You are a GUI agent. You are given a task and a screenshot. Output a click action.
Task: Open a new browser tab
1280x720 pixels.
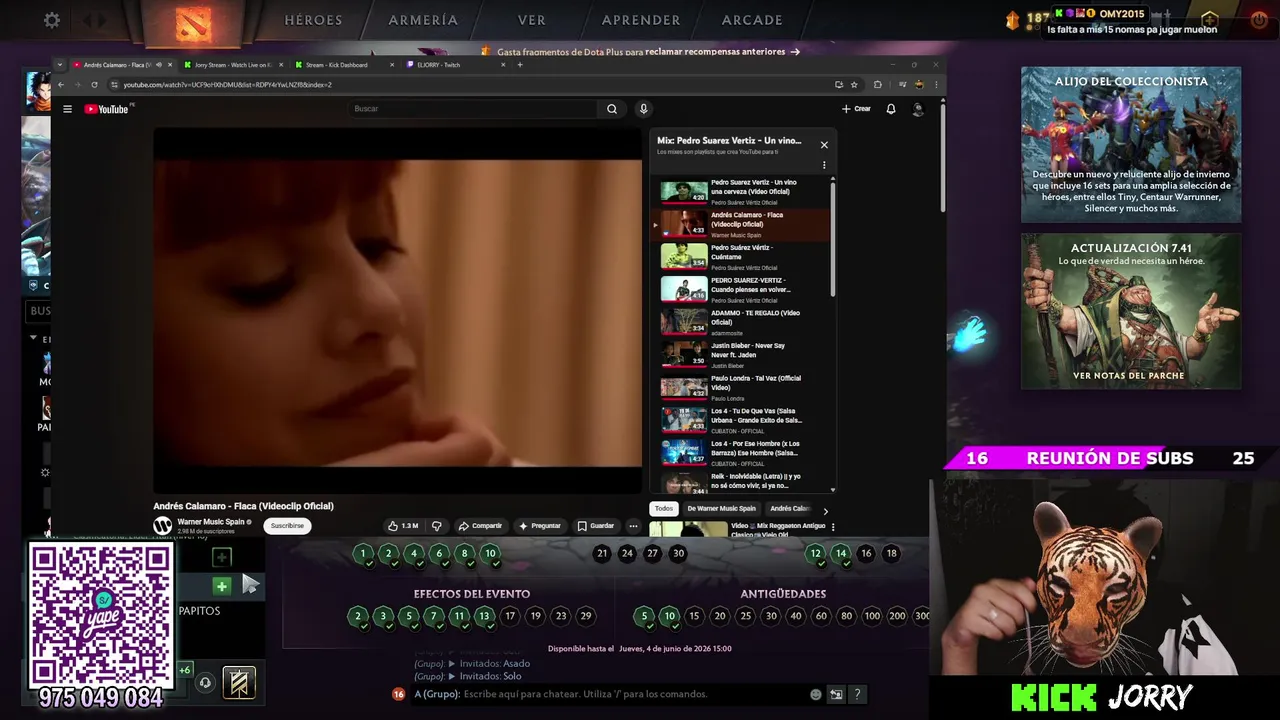(520, 65)
